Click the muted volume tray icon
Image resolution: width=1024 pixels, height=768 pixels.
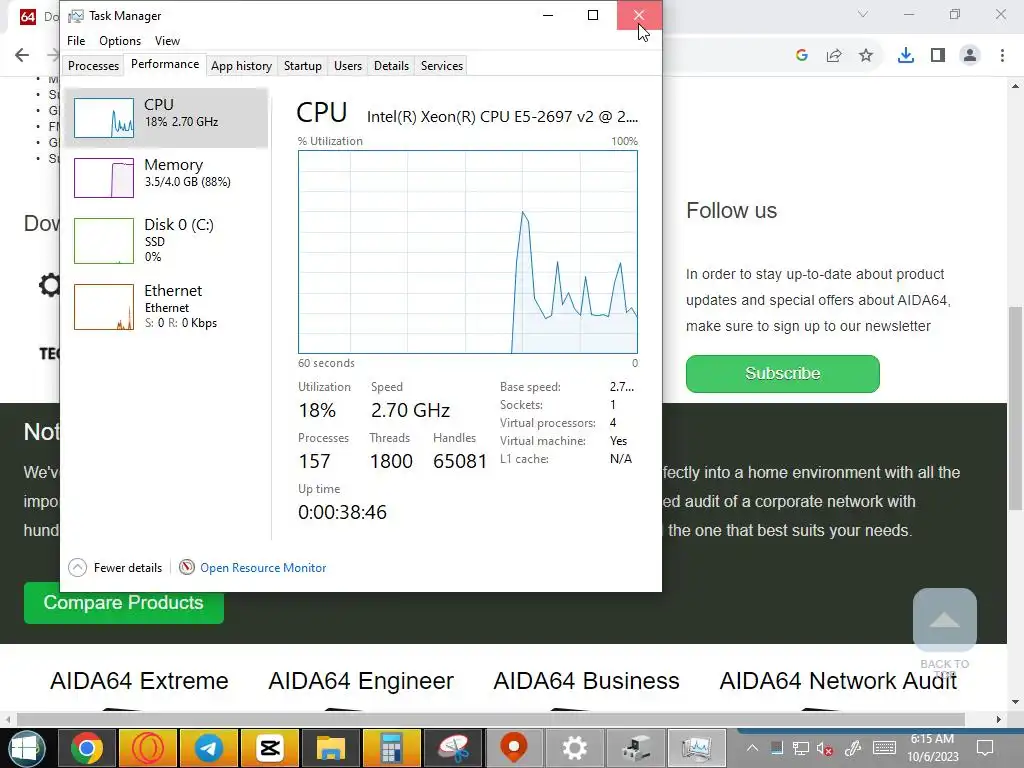[825, 748]
